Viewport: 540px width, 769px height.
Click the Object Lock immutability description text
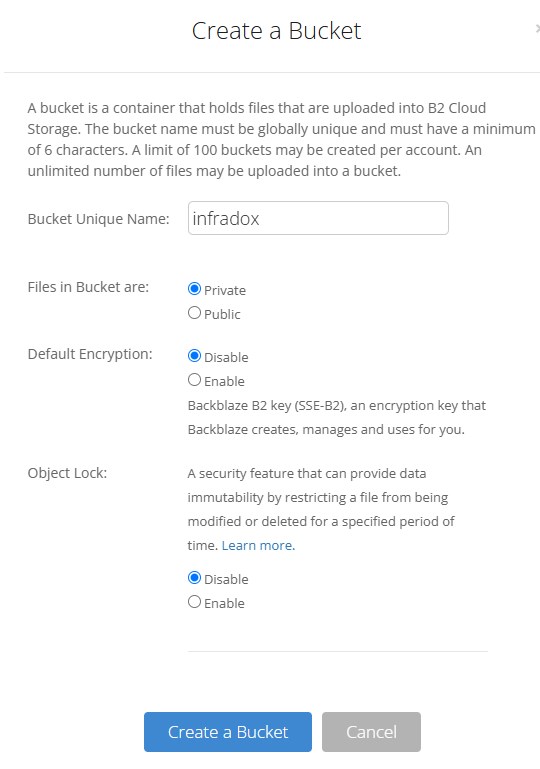point(321,509)
